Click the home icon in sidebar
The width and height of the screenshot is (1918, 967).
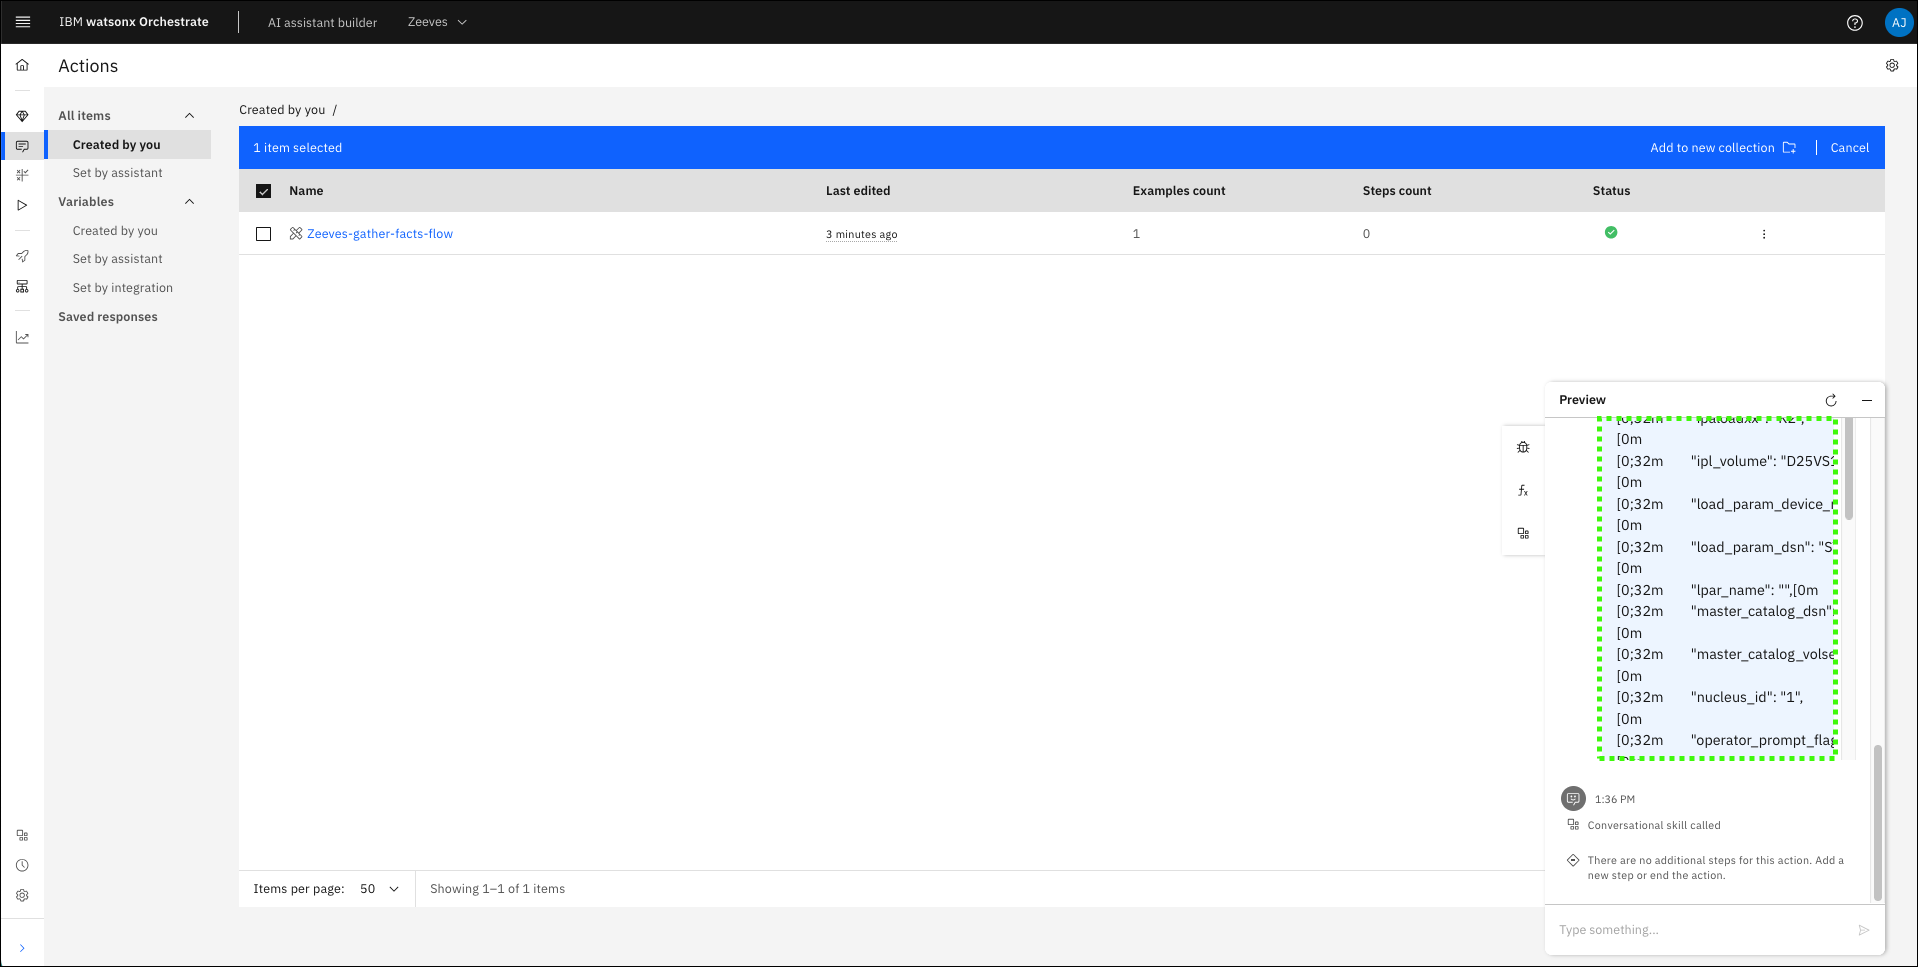tap(22, 65)
